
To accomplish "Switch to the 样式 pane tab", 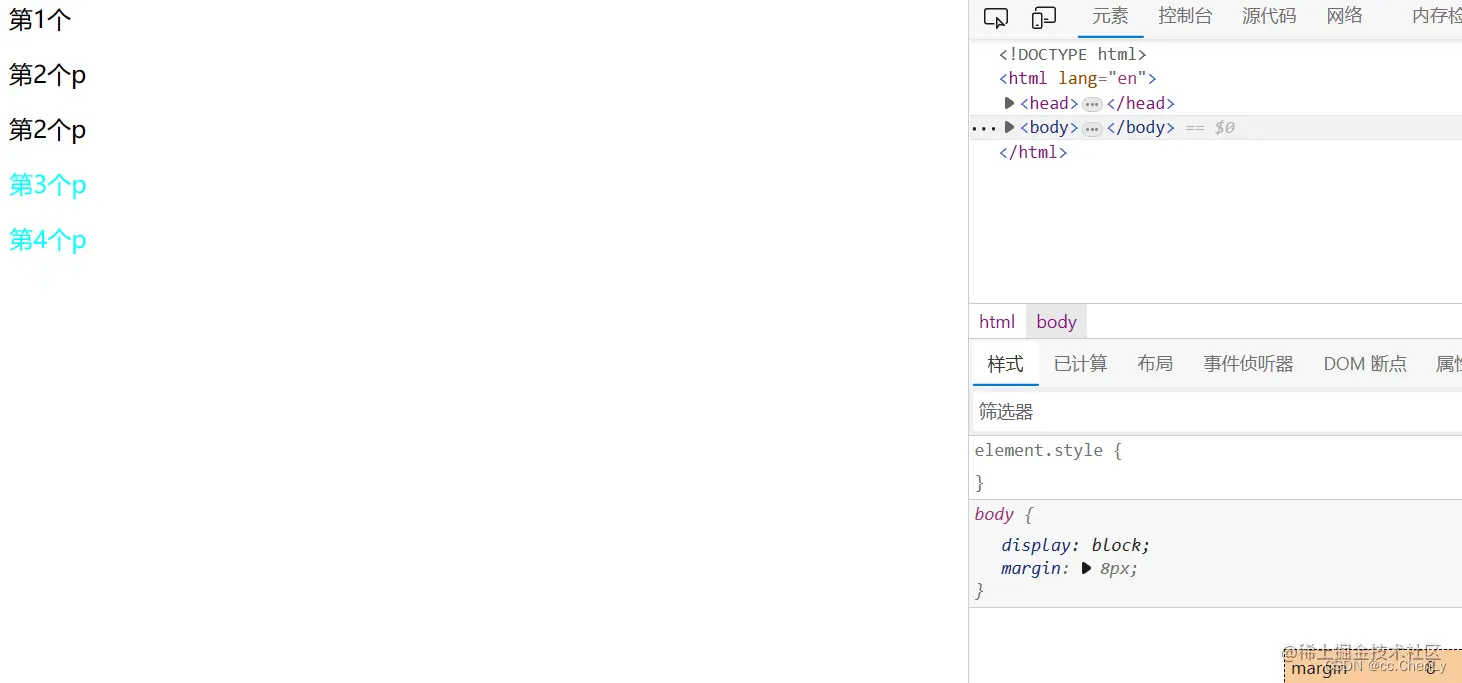I will (x=1005, y=364).
